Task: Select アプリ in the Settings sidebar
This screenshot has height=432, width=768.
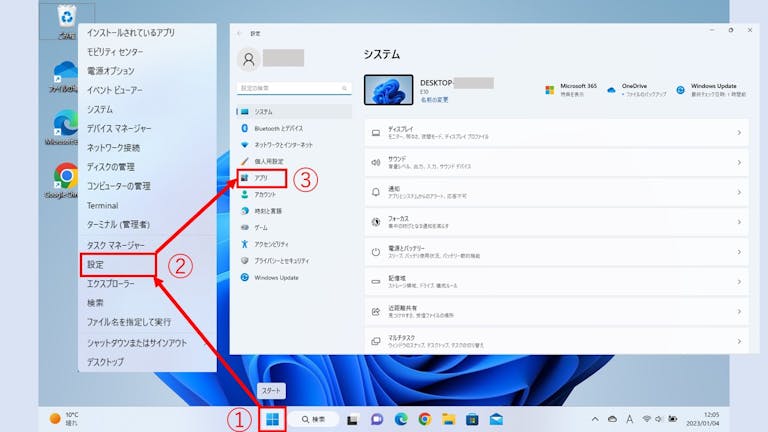Action: [x=262, y=178]
